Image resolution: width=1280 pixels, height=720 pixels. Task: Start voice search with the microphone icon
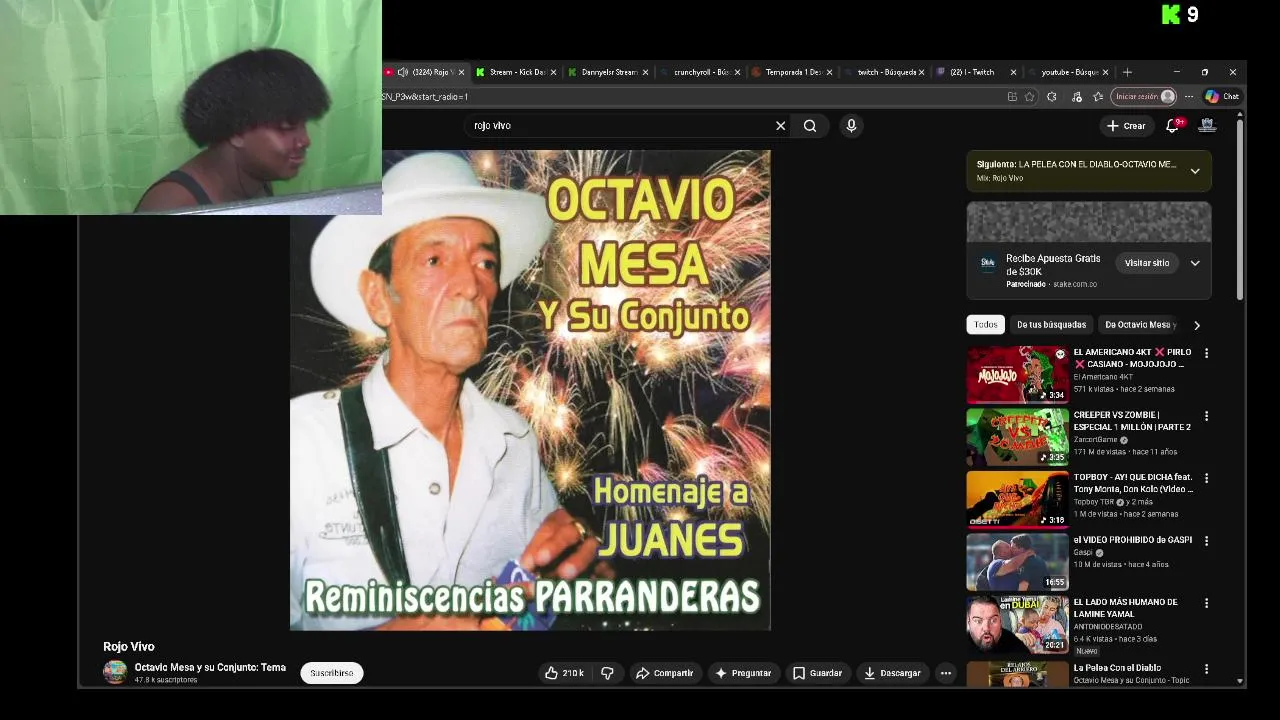pyautogui.click(x=851, y=126)
